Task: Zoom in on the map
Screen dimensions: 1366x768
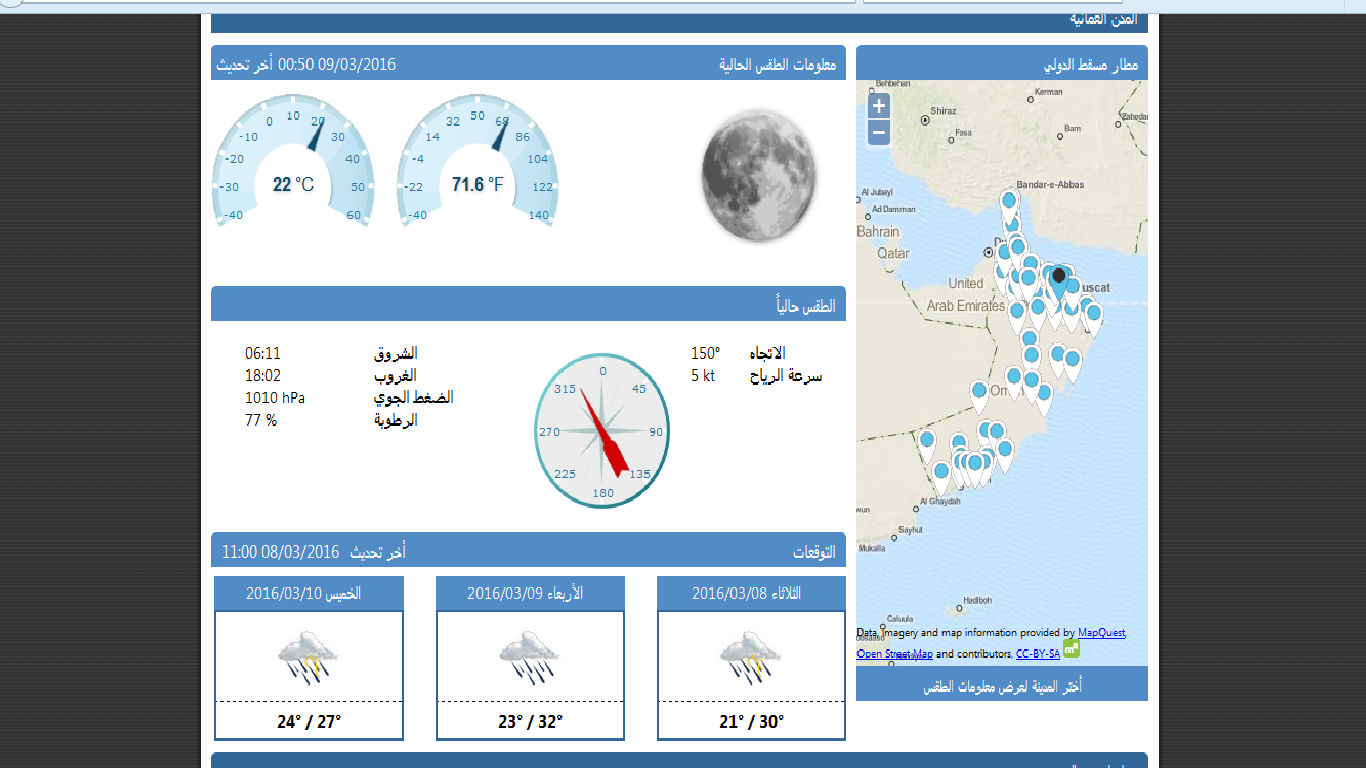Action: (878, 106)
